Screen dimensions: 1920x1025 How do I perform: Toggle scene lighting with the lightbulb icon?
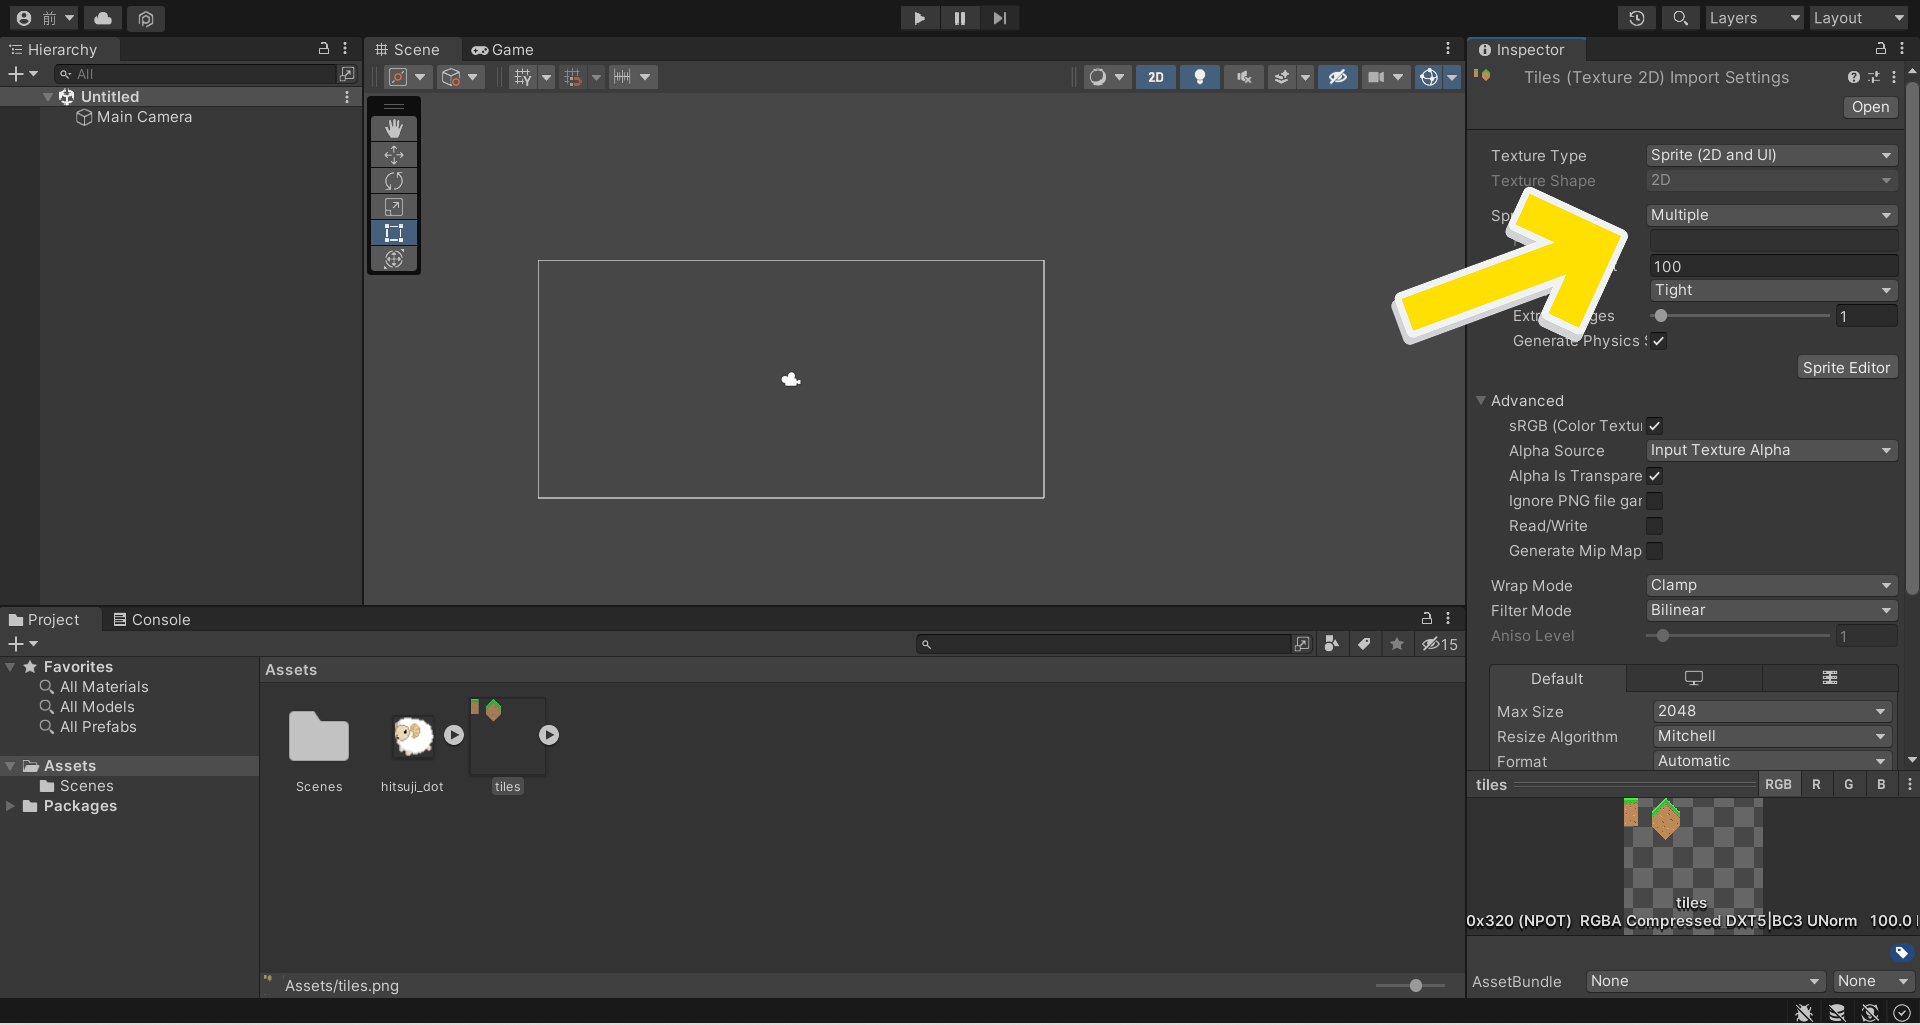tap(1199, 77)
